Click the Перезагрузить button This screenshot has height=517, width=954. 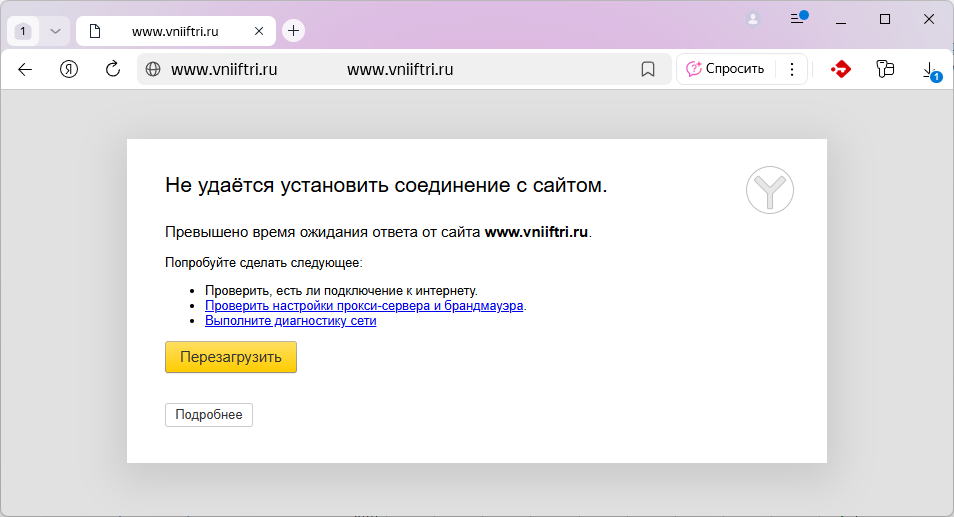pyautogui.click(x=231, y=357)
